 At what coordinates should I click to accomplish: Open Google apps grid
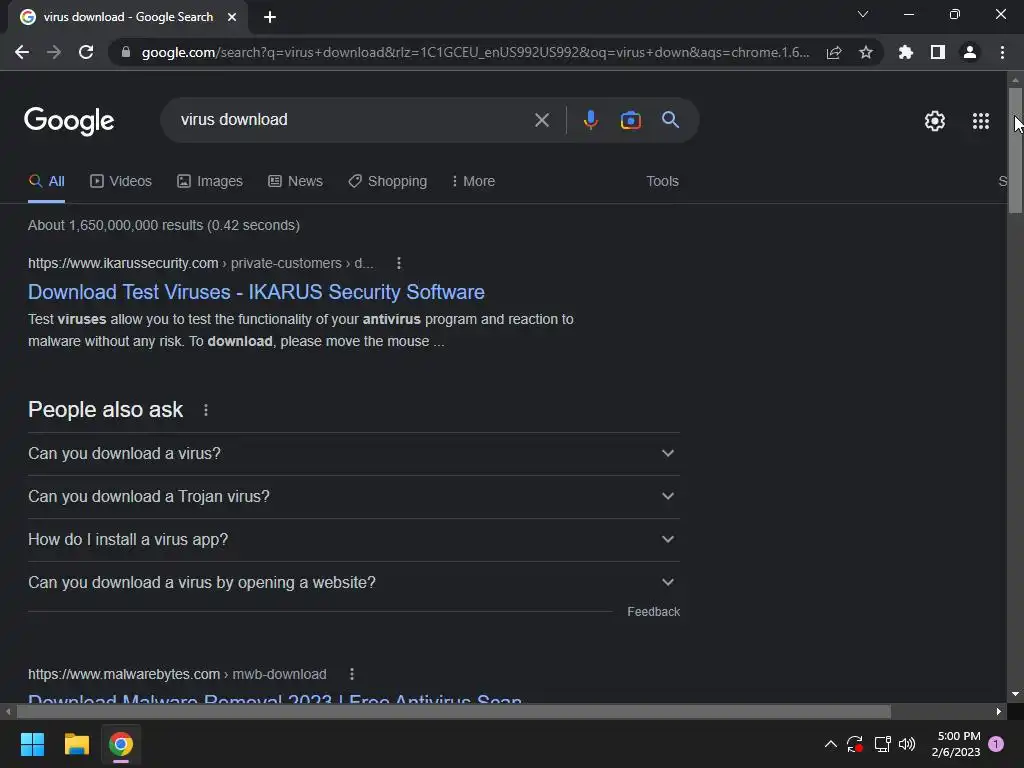981,121
